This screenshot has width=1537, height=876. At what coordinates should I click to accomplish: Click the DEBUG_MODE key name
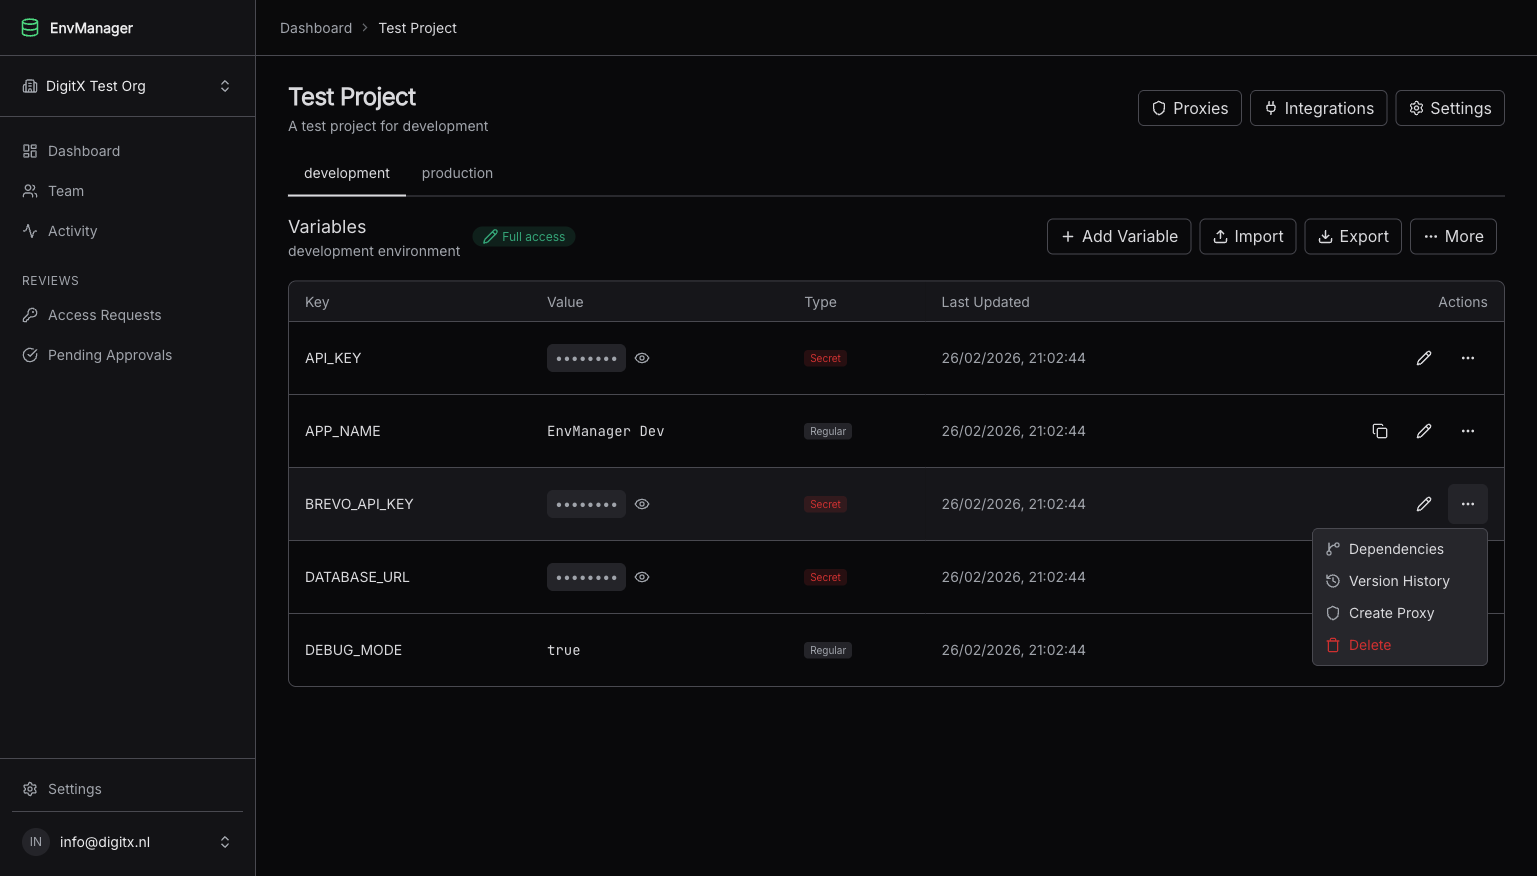353,650
